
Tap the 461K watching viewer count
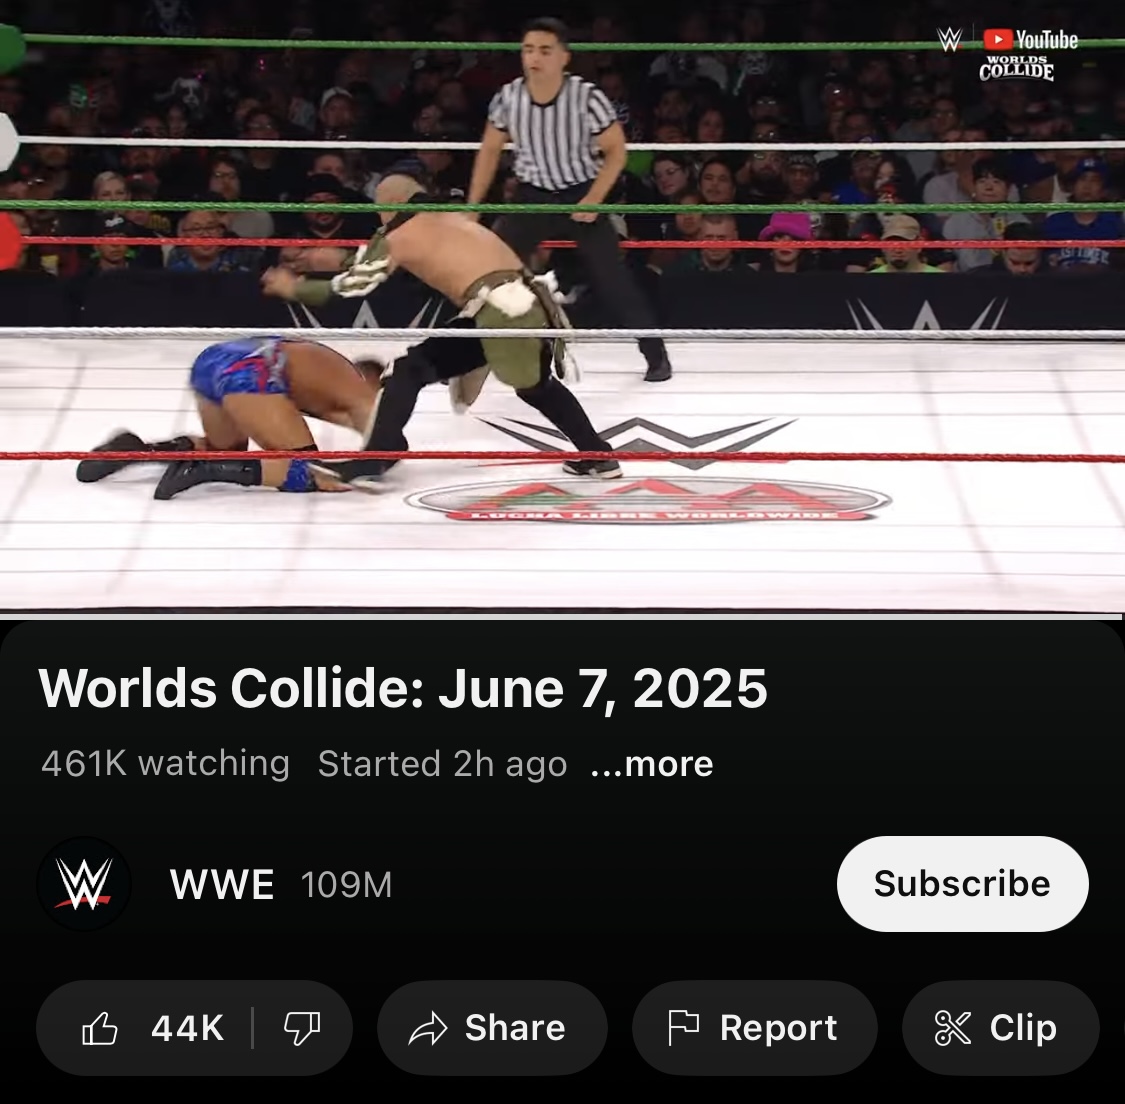coord(166,763)
